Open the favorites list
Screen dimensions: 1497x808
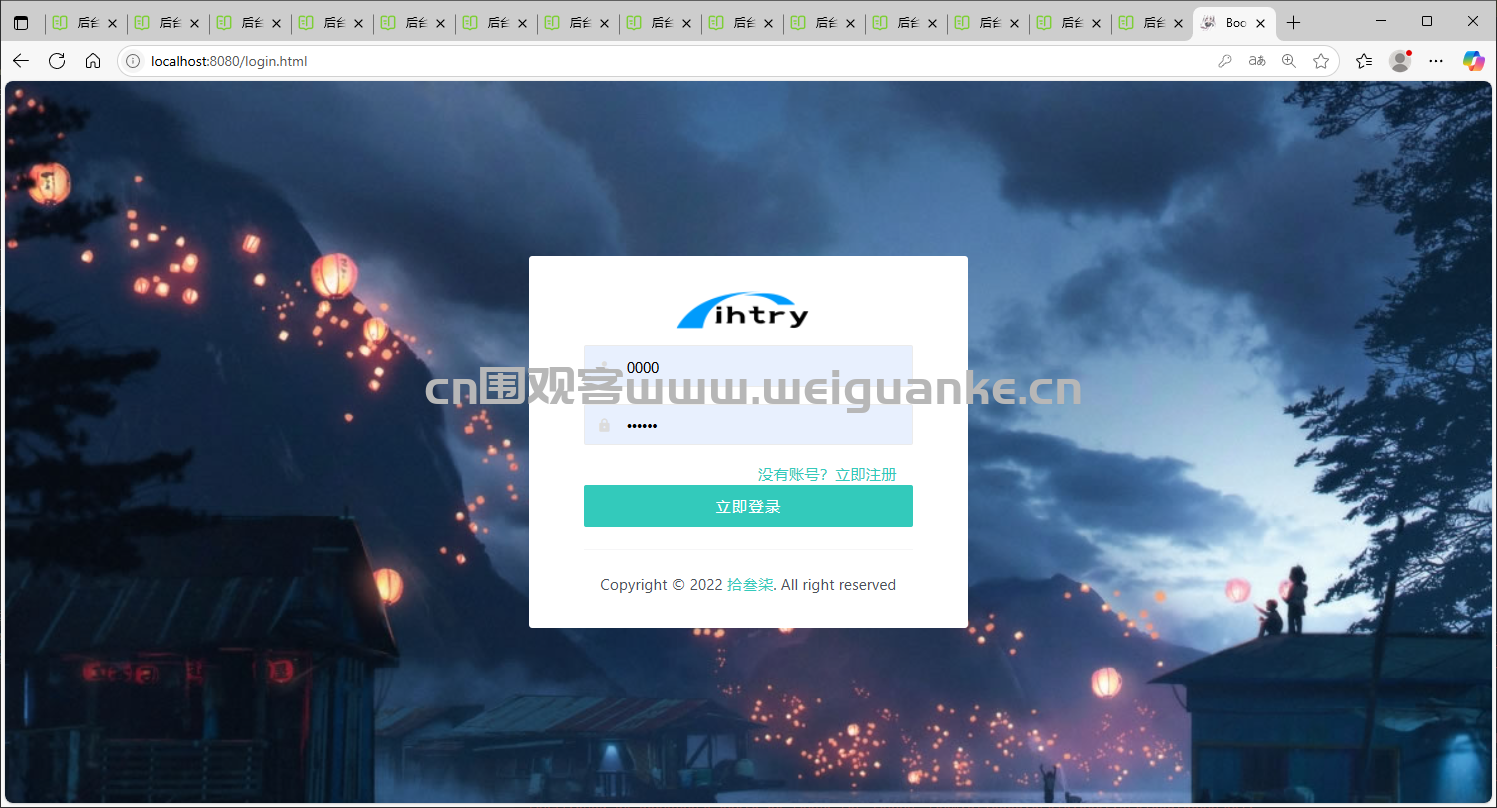coord(1364,61)
